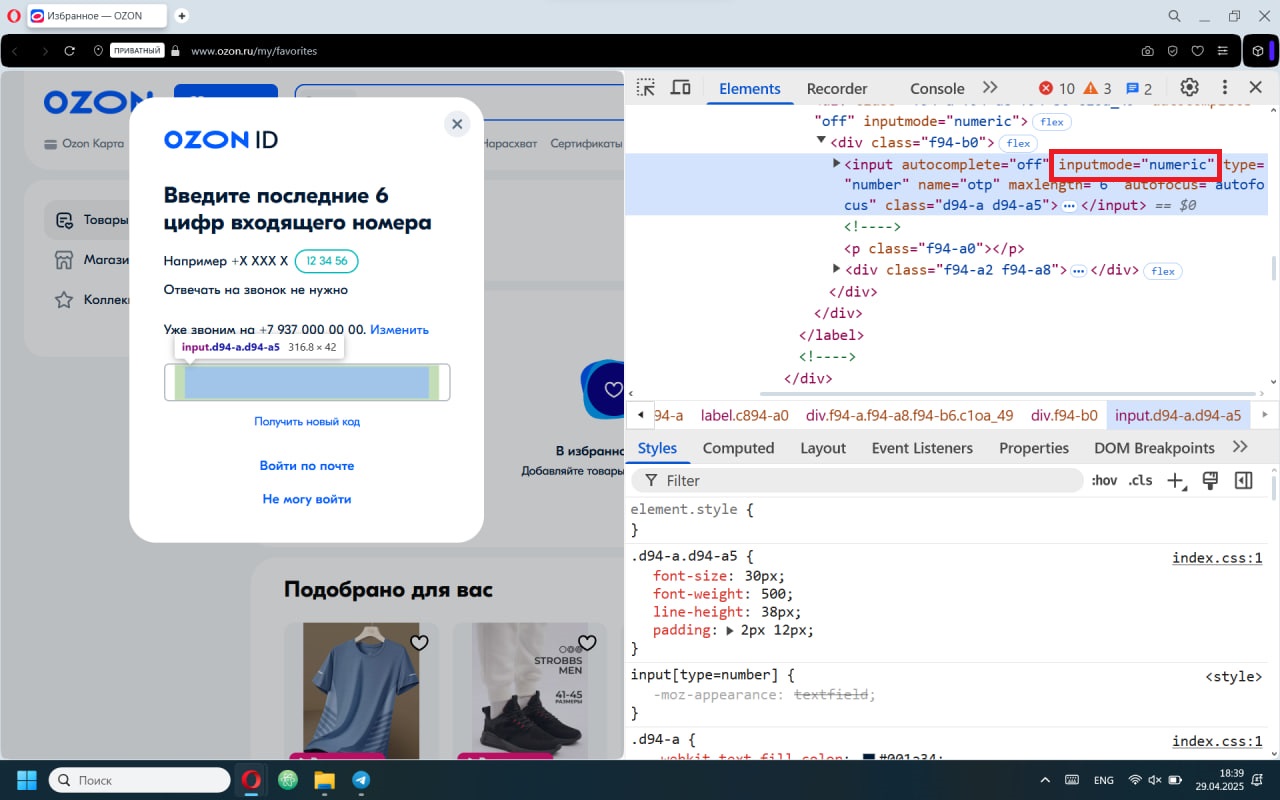
Task: Open the rendering emulation paintbrush icon
Action: click(x=1210, y=481)
